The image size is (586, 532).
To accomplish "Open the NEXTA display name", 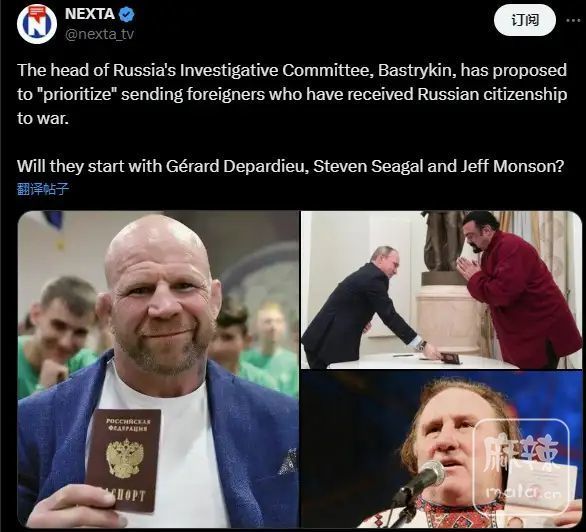I will [x=90, y=14].
